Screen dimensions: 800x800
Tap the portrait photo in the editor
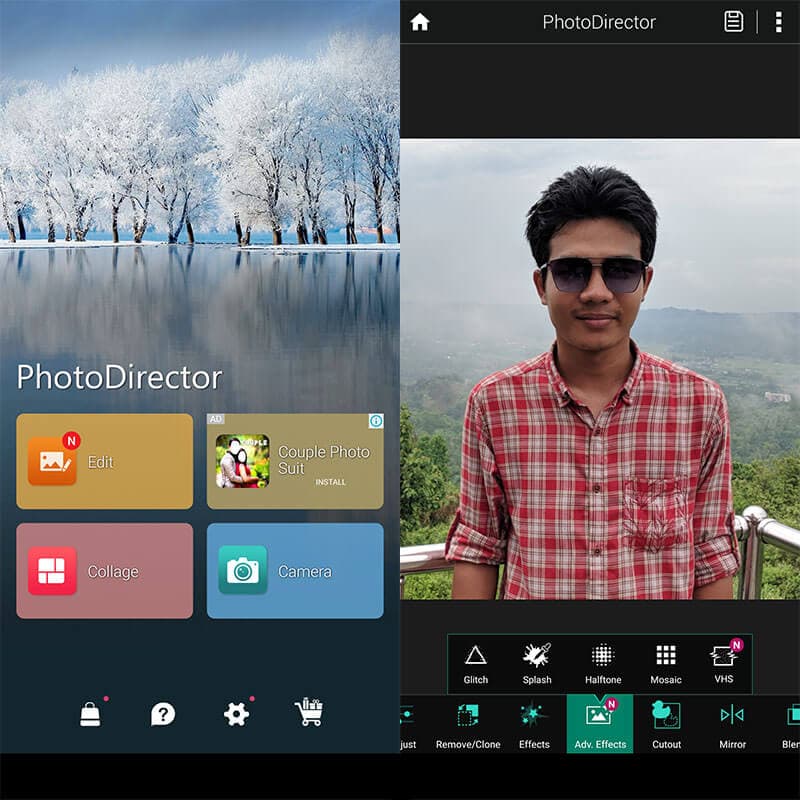pyautogui.click(x=600, y=369)
